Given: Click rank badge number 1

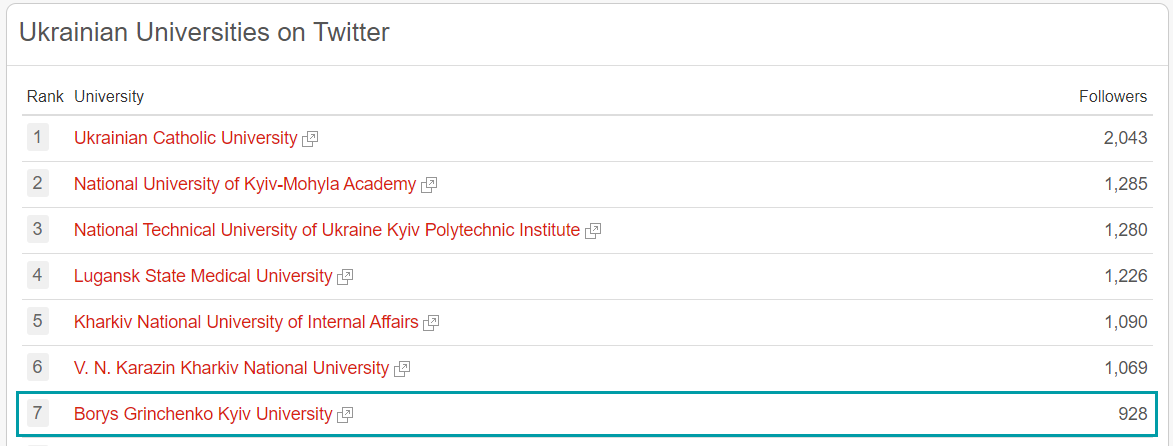Looking at the screenshot, I should pyautogui.click(x=38, y=137).
